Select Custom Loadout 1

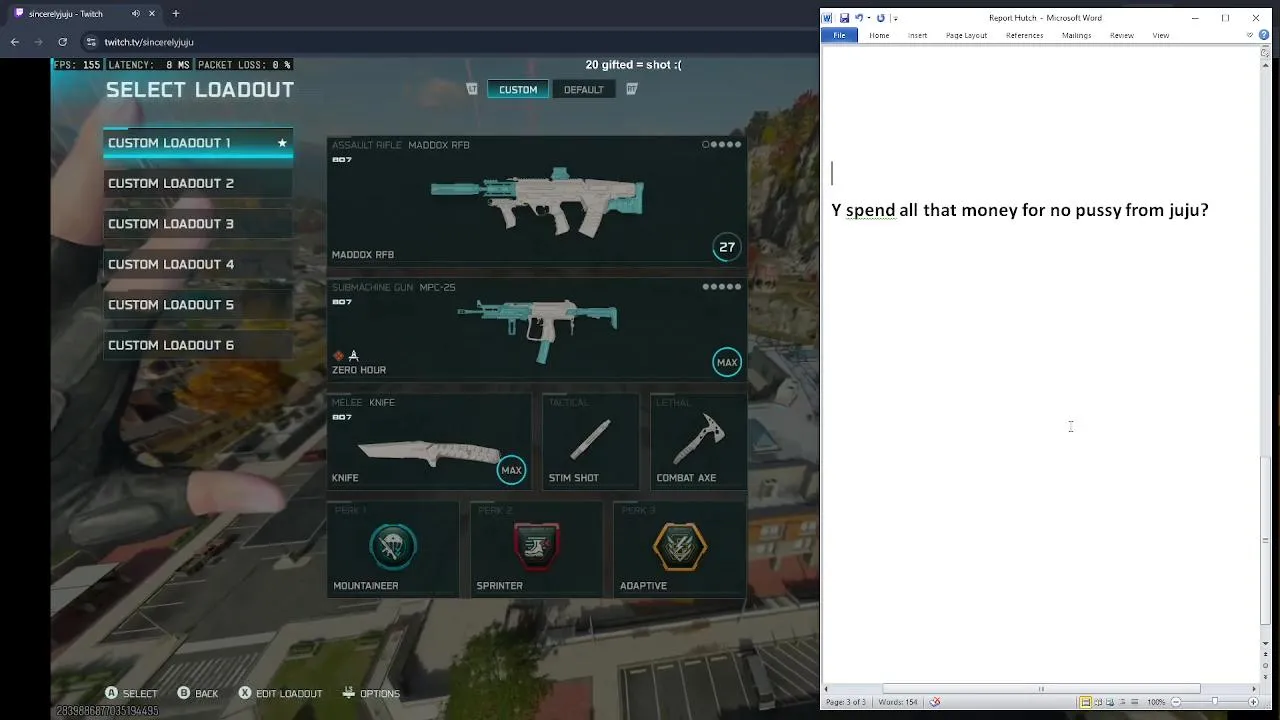tap(198, 143)
